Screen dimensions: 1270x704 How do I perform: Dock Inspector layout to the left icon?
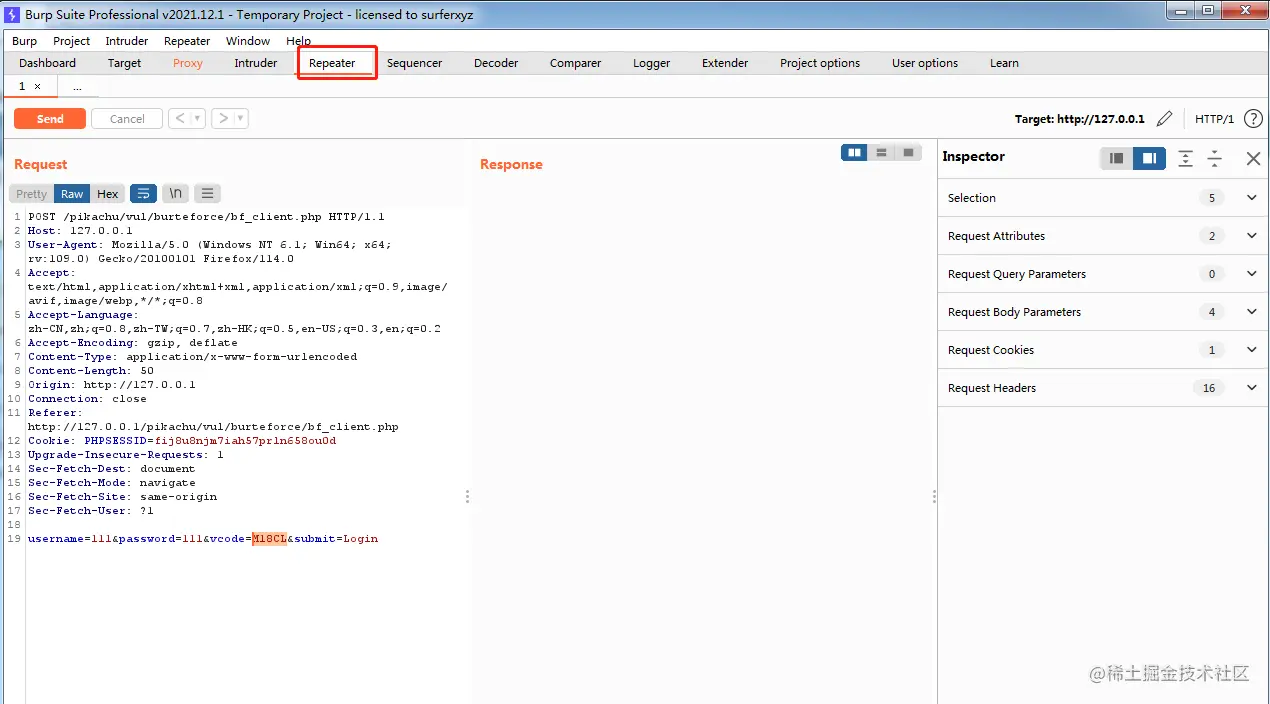[1117, 158]
